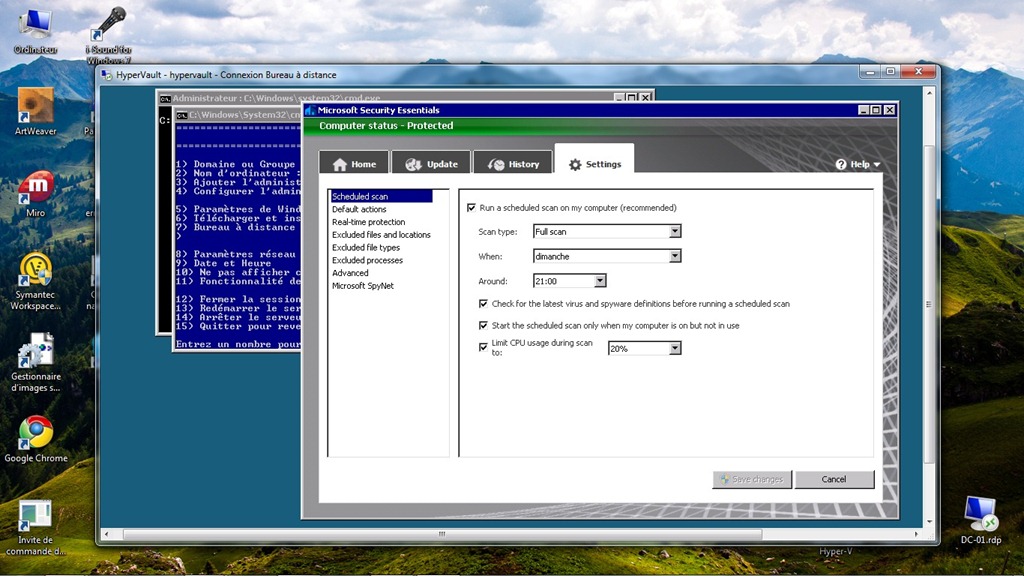The image size is (1024, 576).
Task: Click the gear icon on the Settings tab
Action: click(x=575, y=165)
